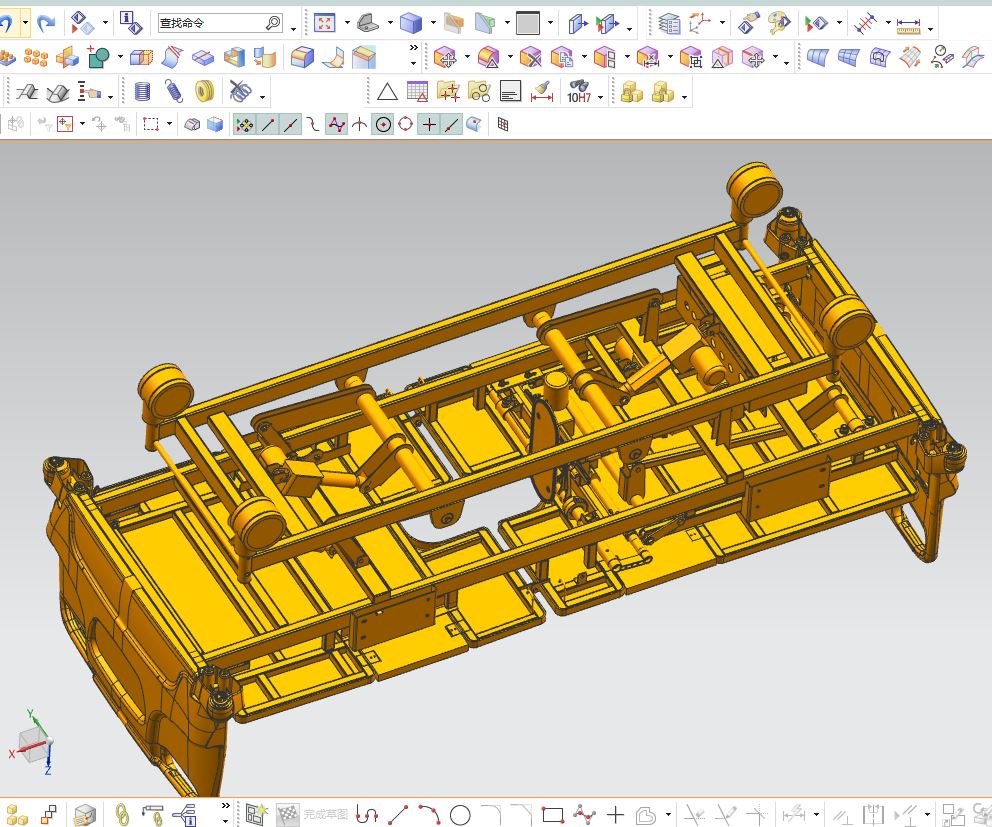This screenshot has height=827, width=992.
Task: Open the dropdown next to Fit view
Action: (347, 24)
